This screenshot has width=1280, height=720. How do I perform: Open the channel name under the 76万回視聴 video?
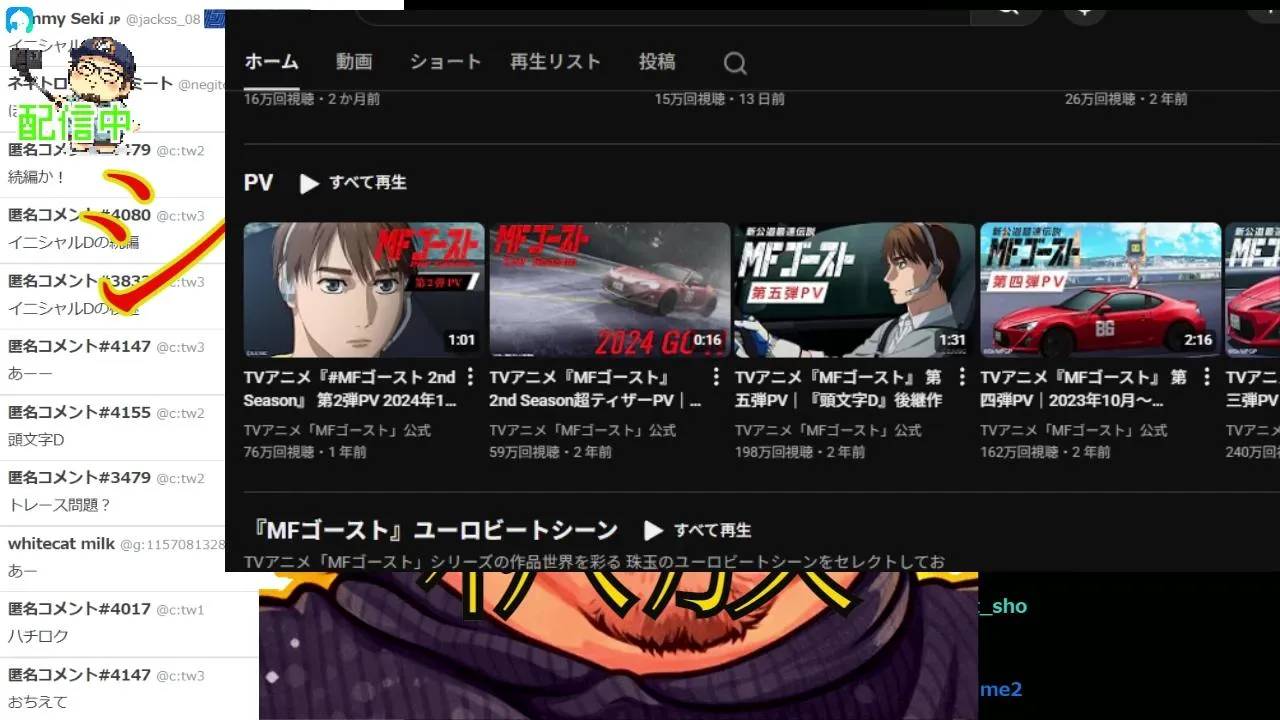click(x=337, y=430)
